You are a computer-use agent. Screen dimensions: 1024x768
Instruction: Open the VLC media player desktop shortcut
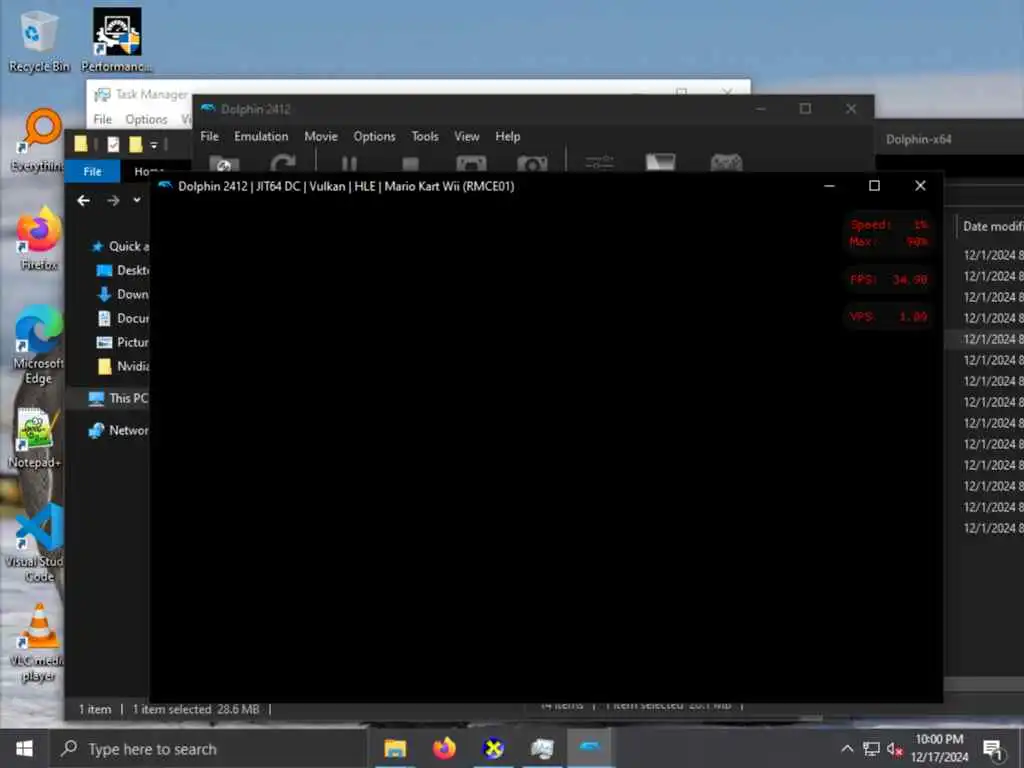[x=38, y=643]
